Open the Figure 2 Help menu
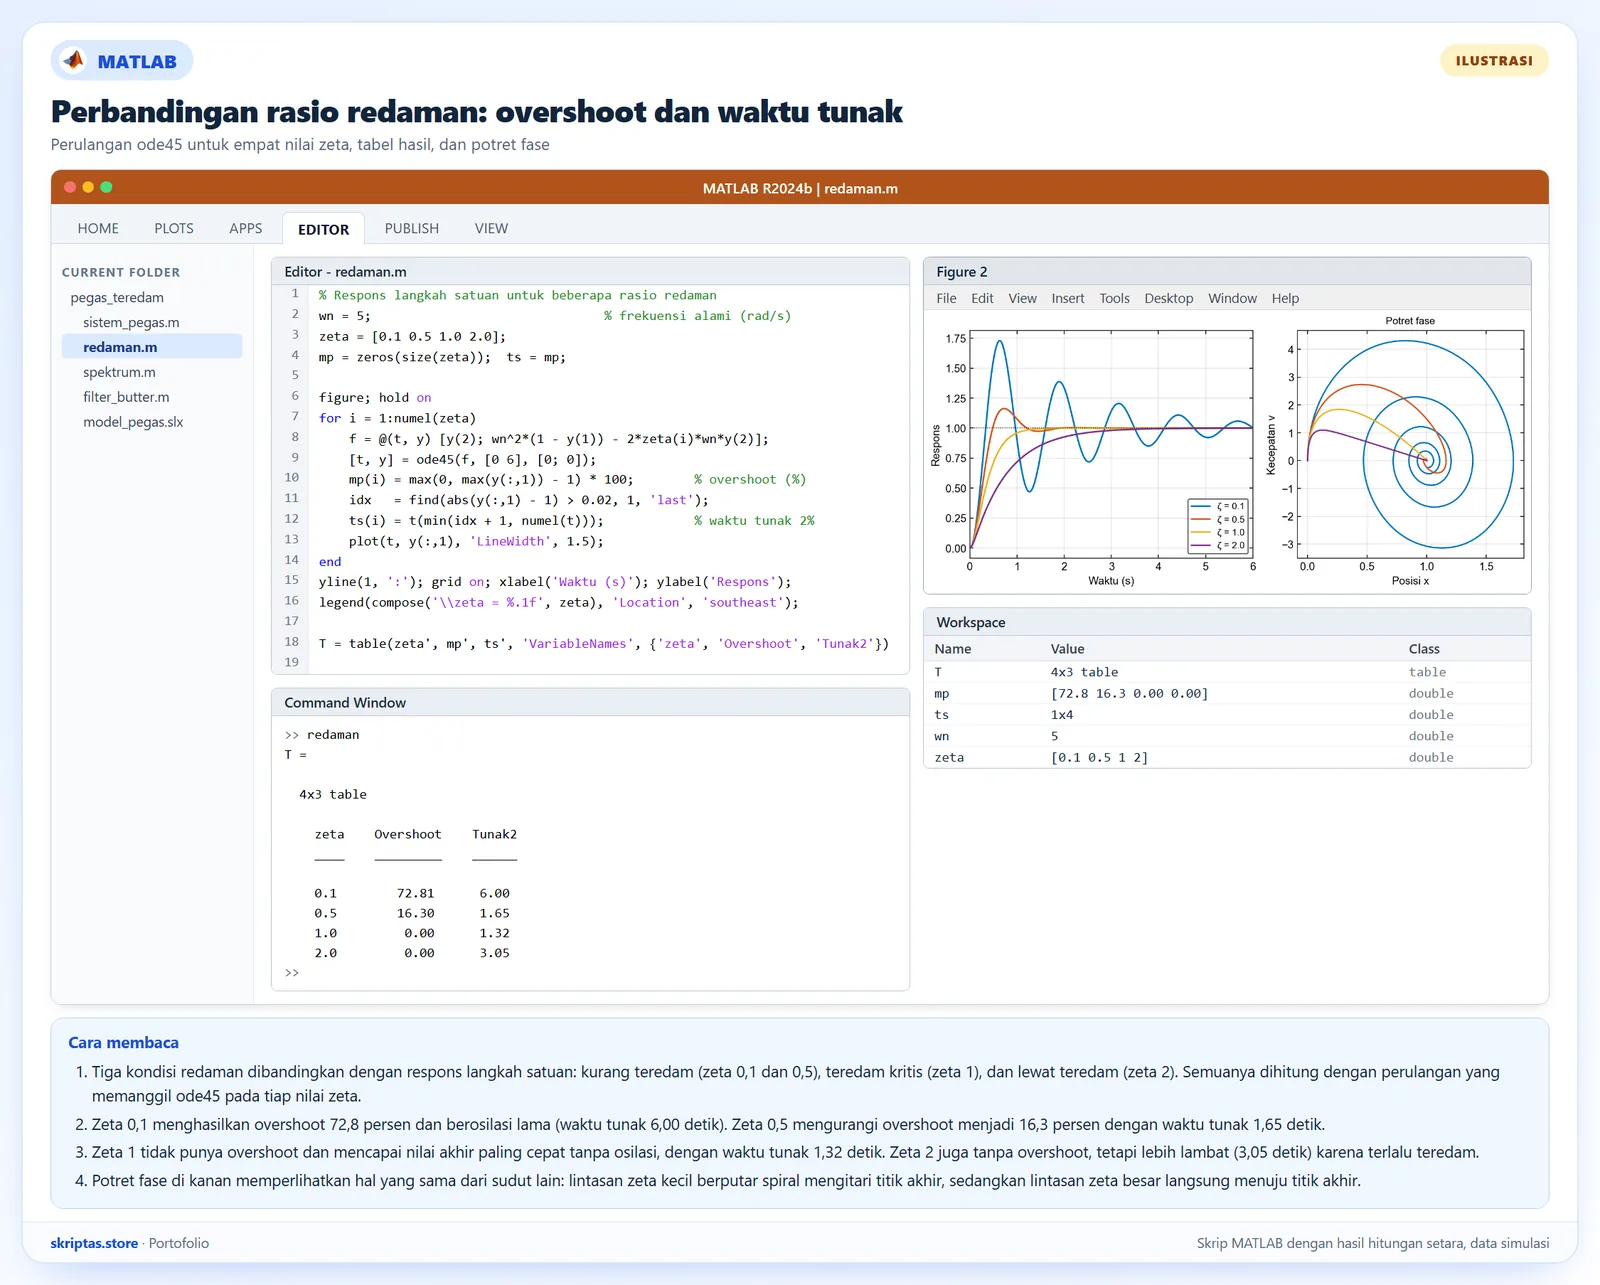This screenshot has width=1600, height=1285. tap(1285, 298)
